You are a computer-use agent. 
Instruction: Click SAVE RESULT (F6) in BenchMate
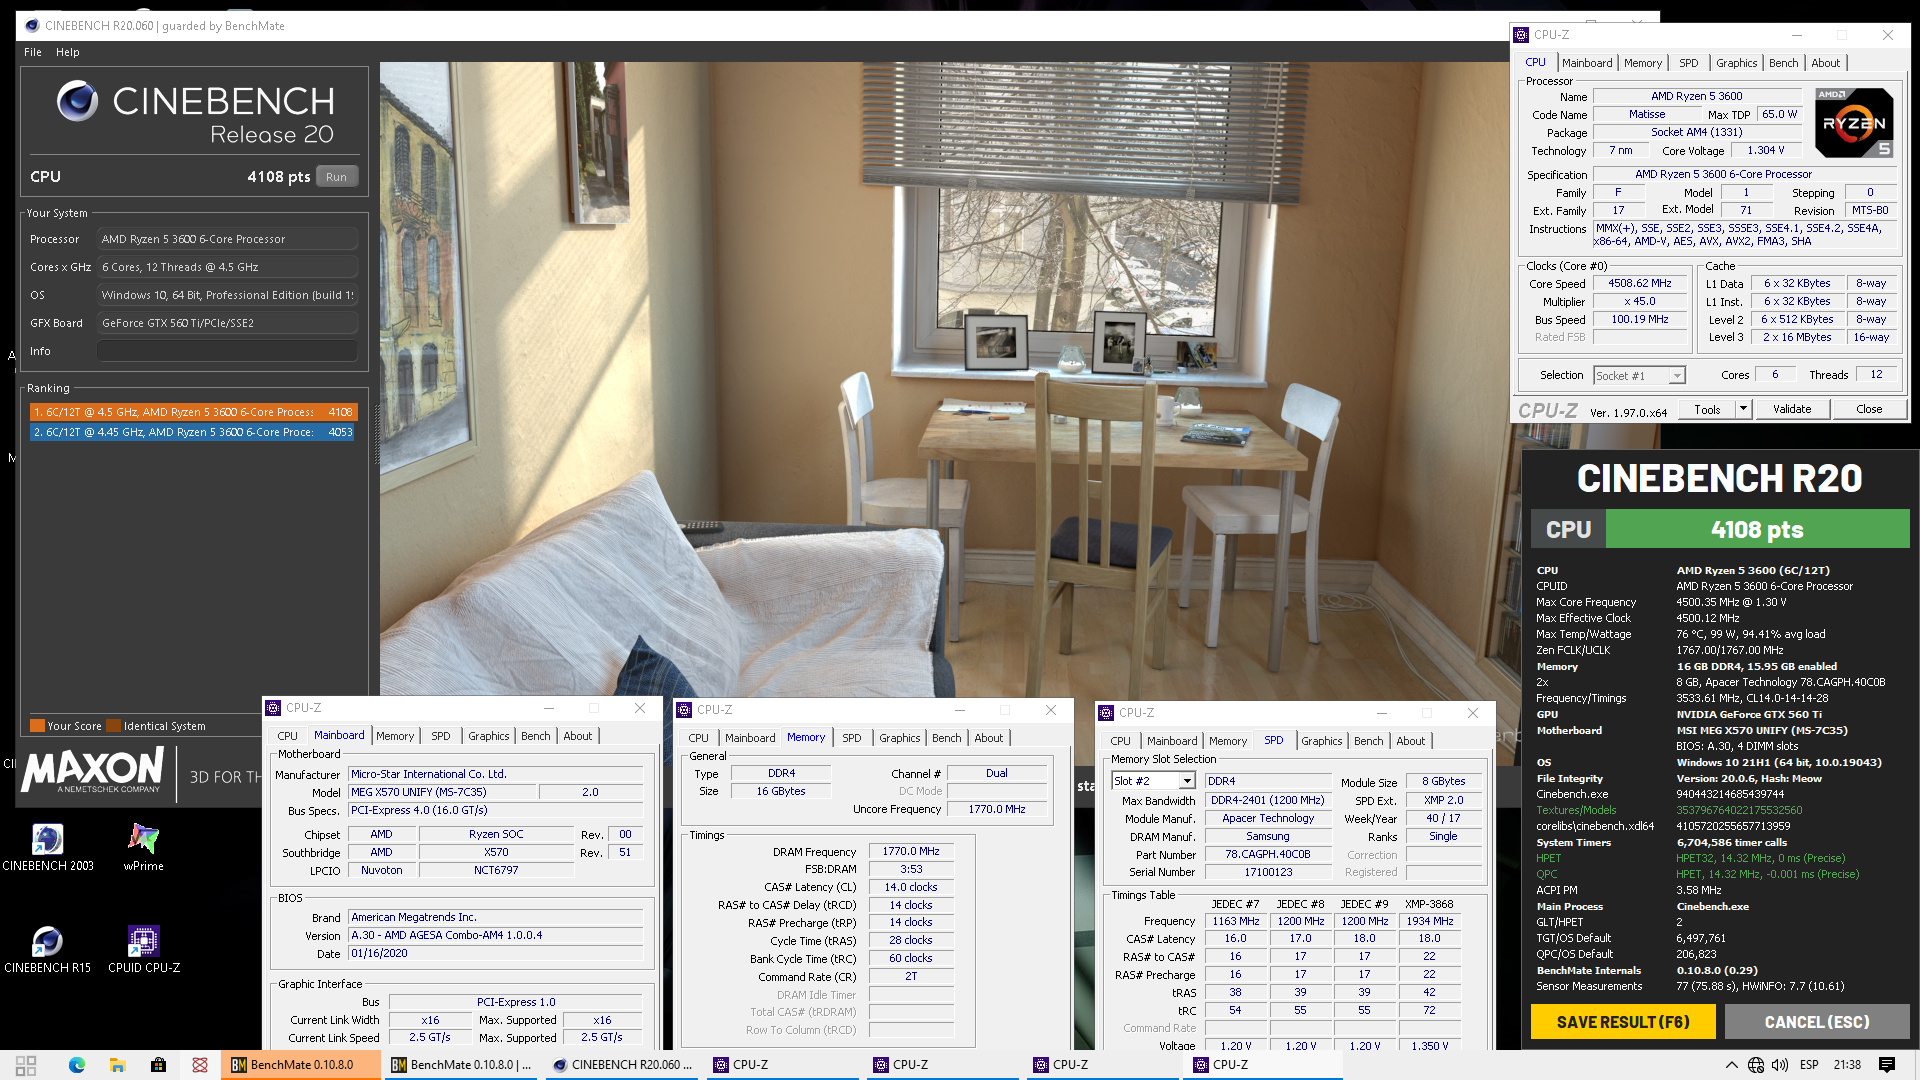[x=1623, y=1022]
